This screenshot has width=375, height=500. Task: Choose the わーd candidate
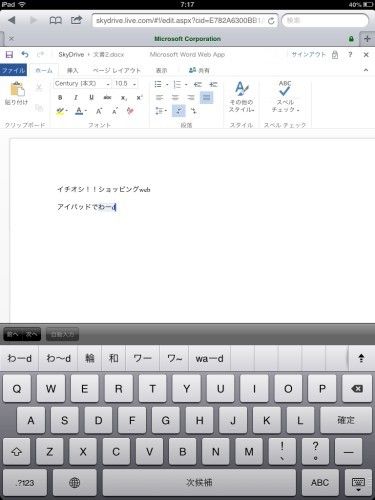tap(20, 358)
